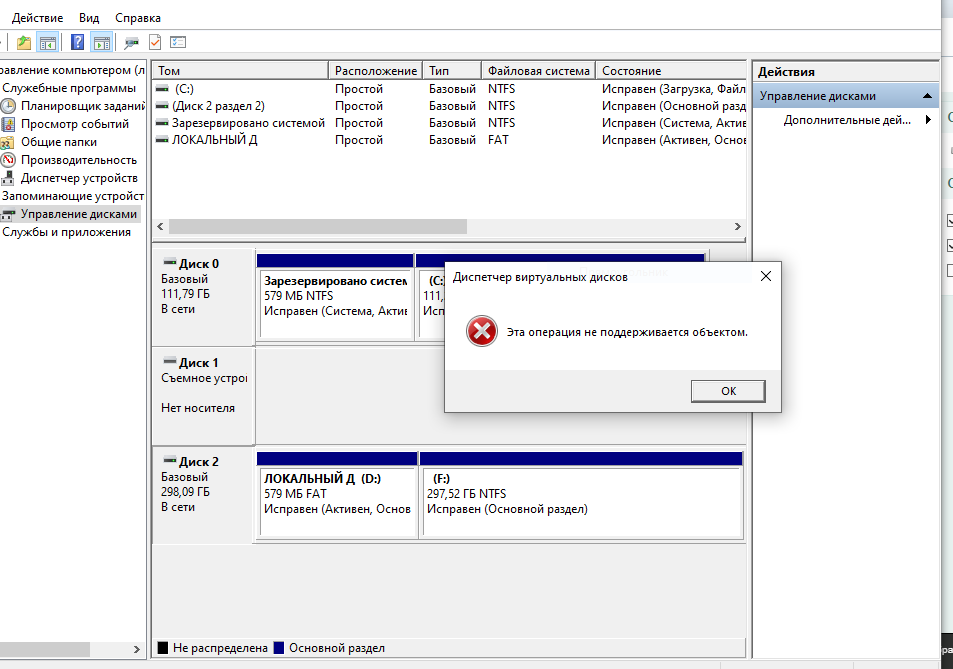Click the console tree scroll-right arrow

click(x=136, y=650)
